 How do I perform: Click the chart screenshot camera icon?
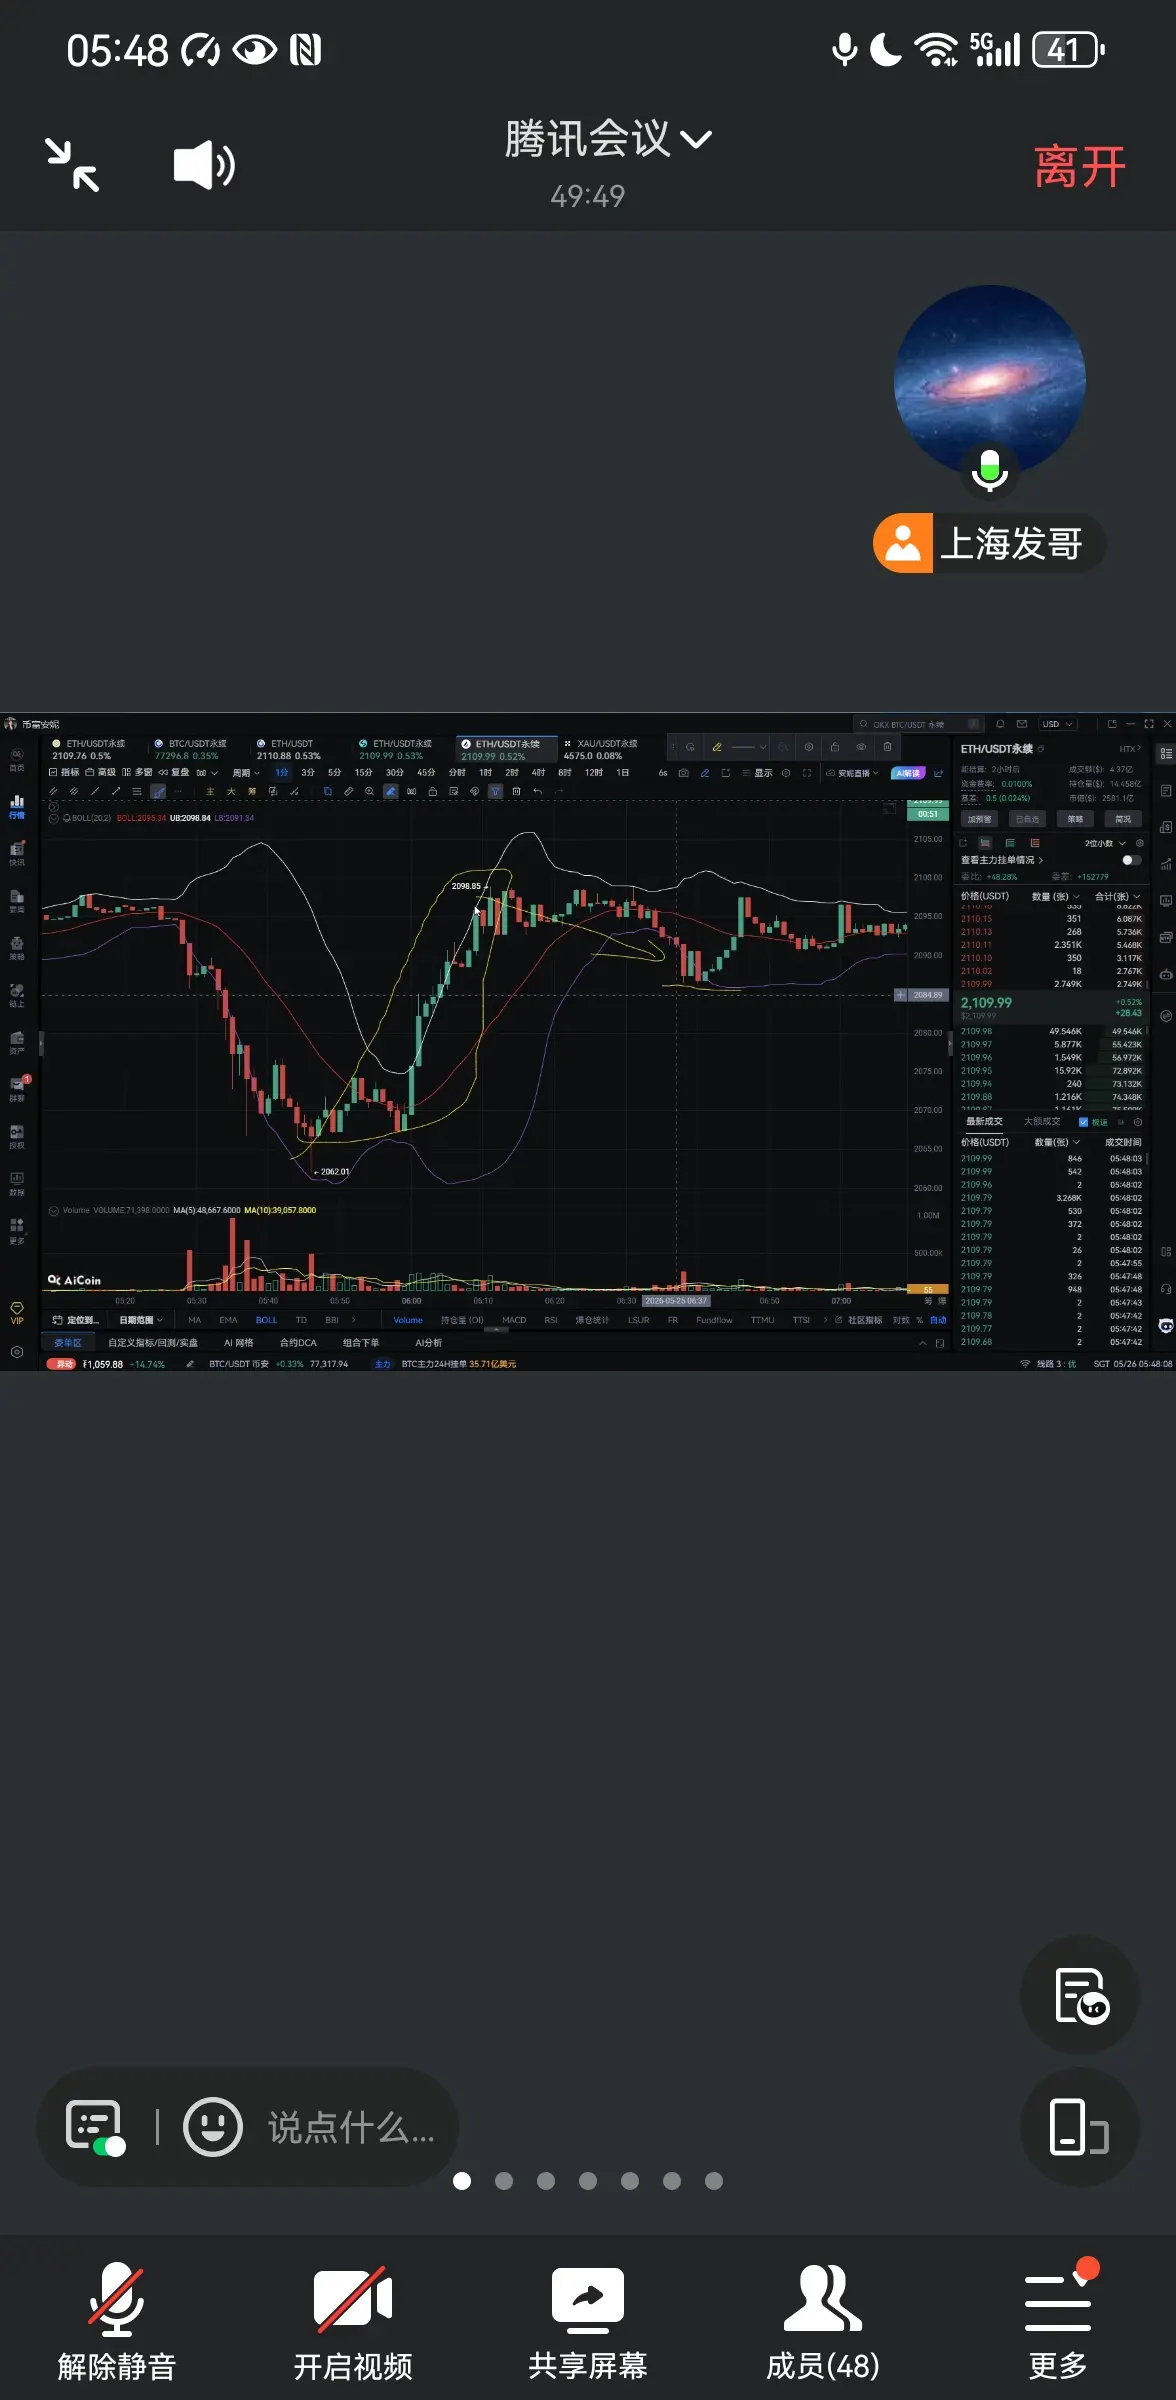tap(683, 773)
